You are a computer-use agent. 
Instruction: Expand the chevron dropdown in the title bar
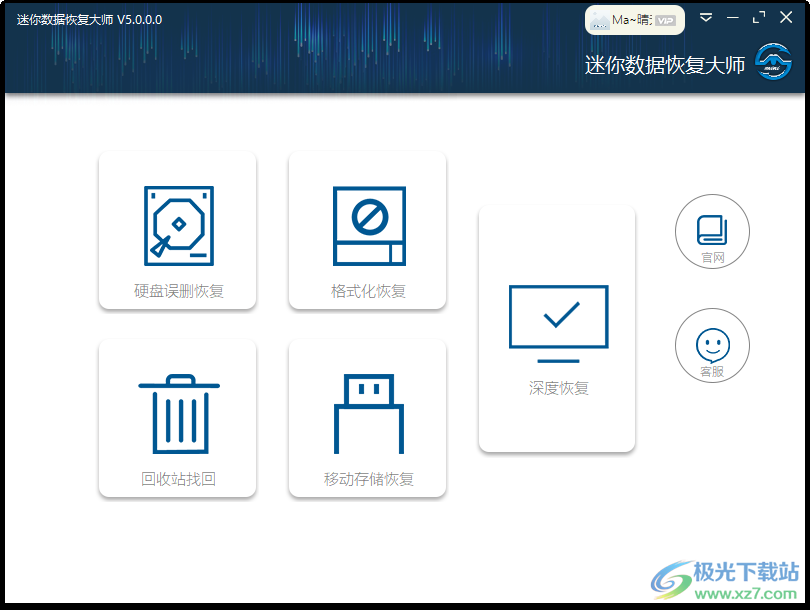[x=707, y=17]
